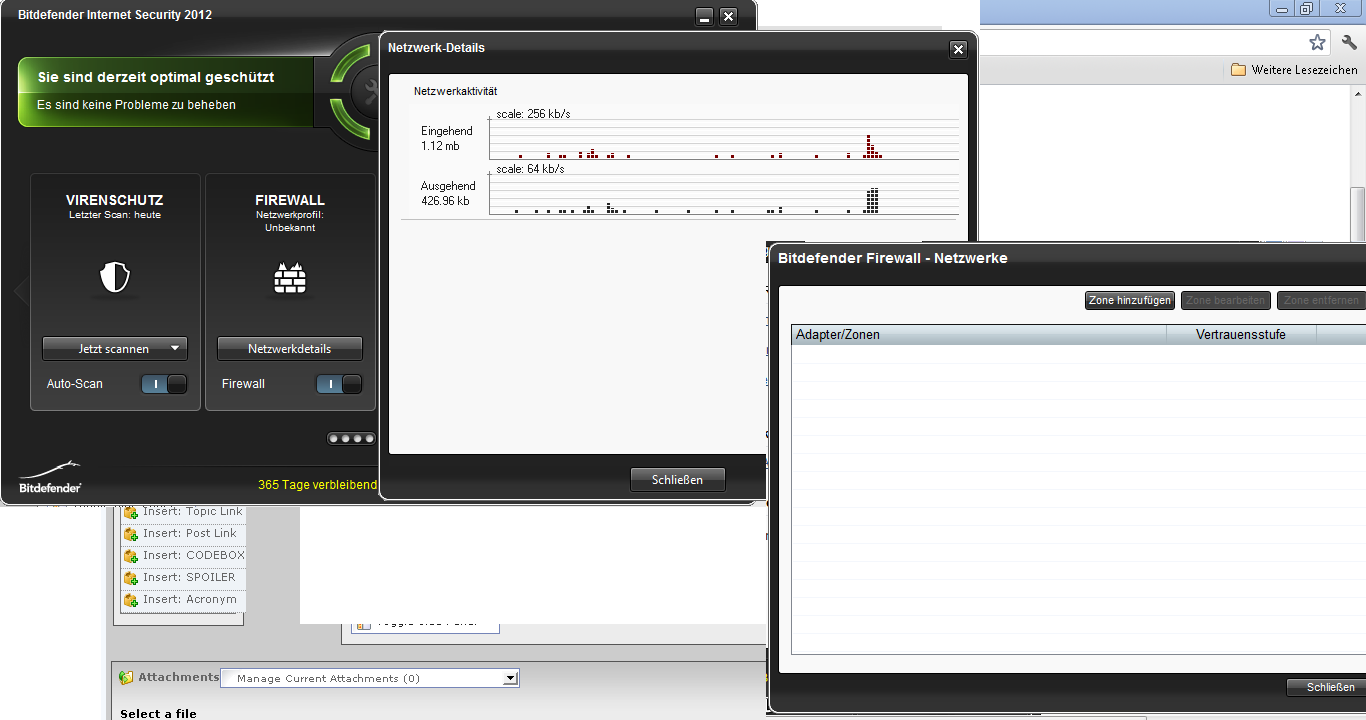Click the bookmark star icon in Chrome
Image resolution: width=1366 pixels, height=720 pixels.
[x=1317, y=42]
